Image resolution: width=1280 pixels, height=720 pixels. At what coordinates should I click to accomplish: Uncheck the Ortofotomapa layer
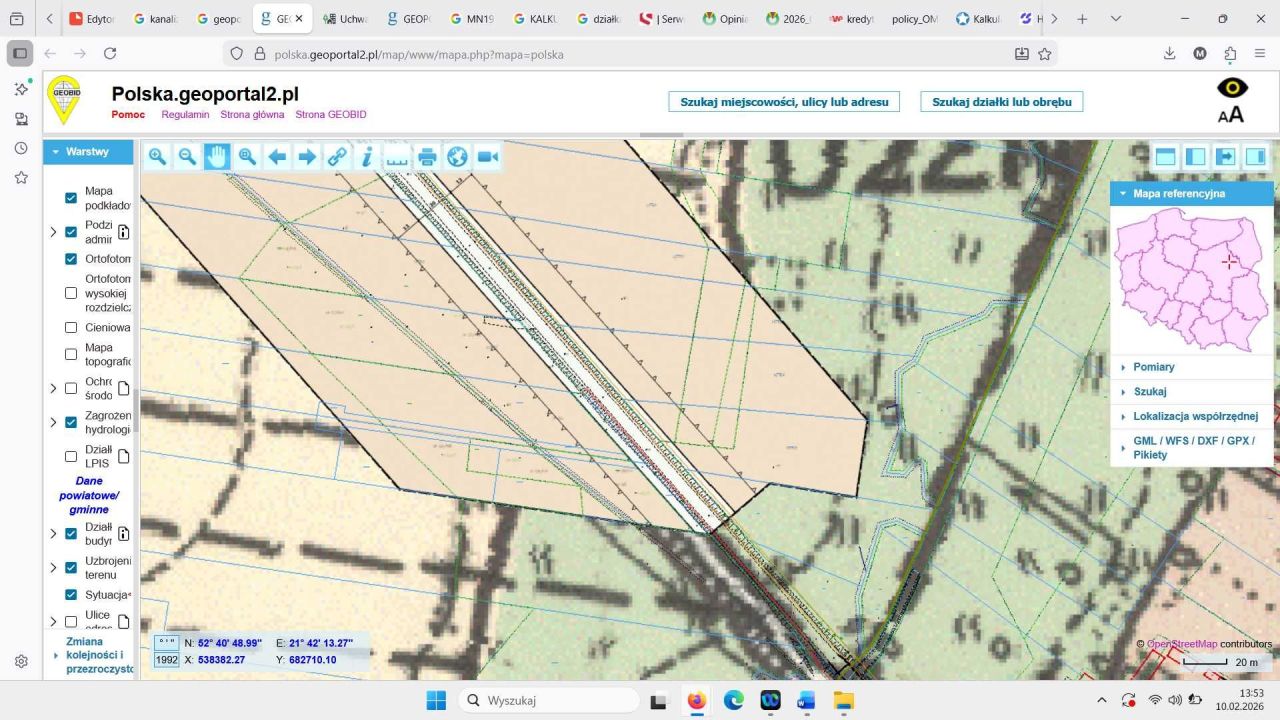pyautogui.click(x=71, y=259)
